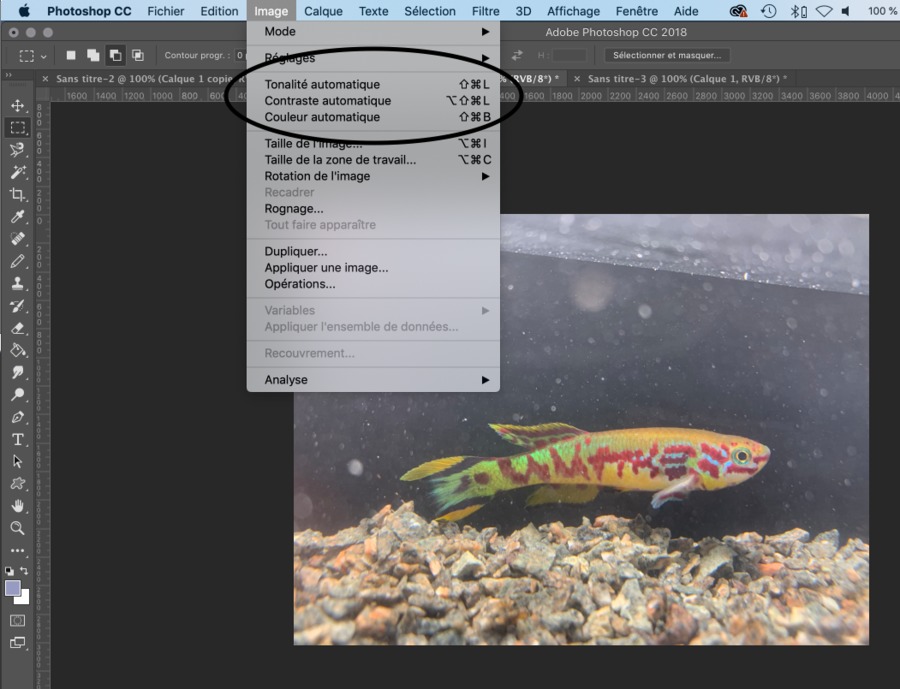900x689 pixels.
Task: Switch to Sans titre-2 document tab
Action: click(144, 79)
